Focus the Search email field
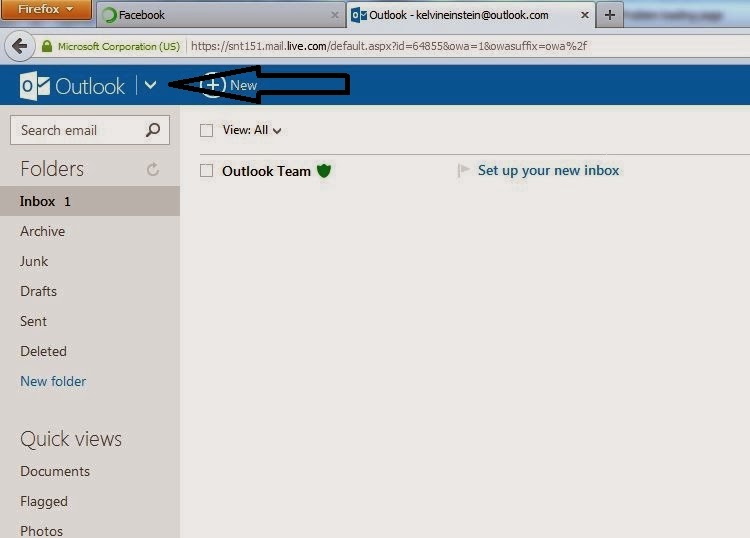750x538 pixels. tap(90, 130)
